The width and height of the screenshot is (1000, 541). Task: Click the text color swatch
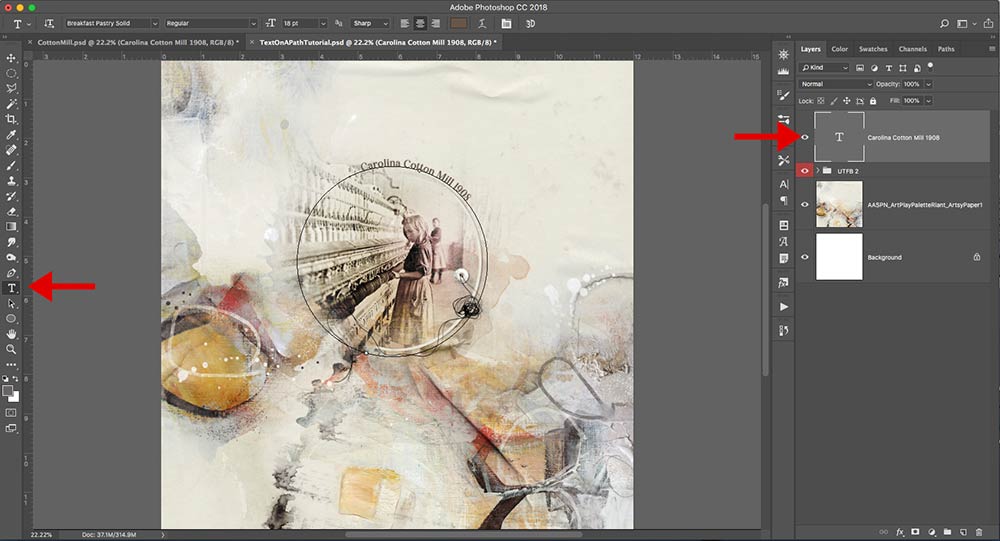tap(459, 24)
